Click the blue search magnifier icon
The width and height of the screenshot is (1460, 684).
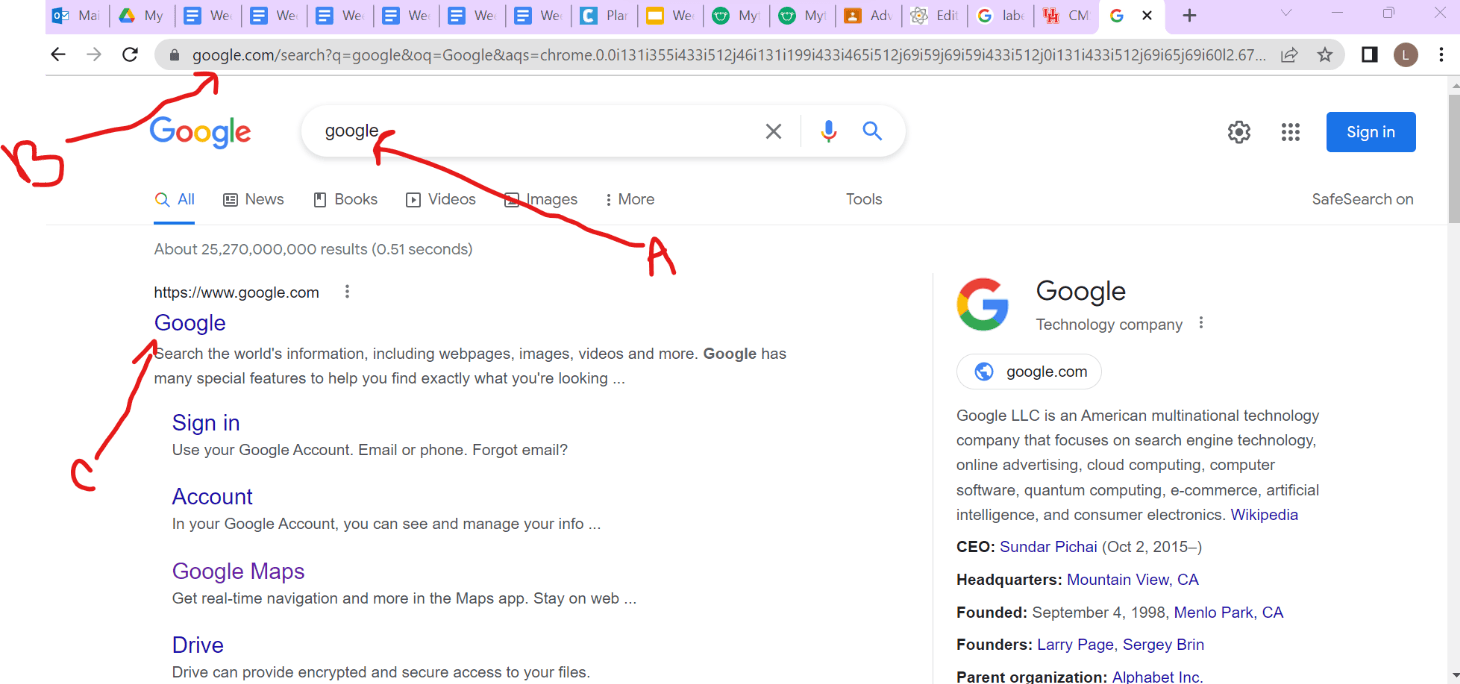point(872,131)
